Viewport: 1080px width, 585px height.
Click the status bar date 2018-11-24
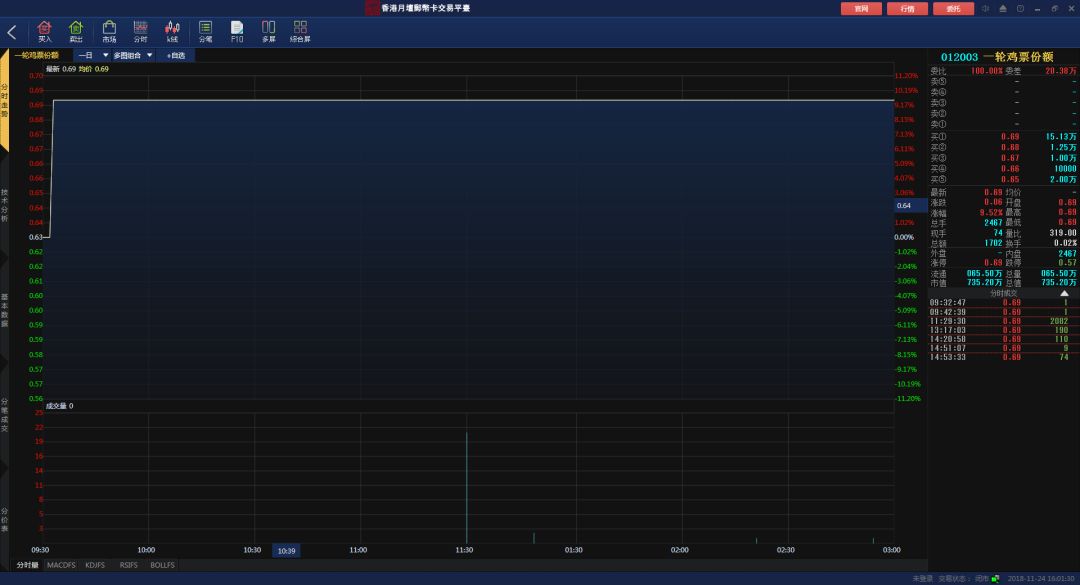1024,579
